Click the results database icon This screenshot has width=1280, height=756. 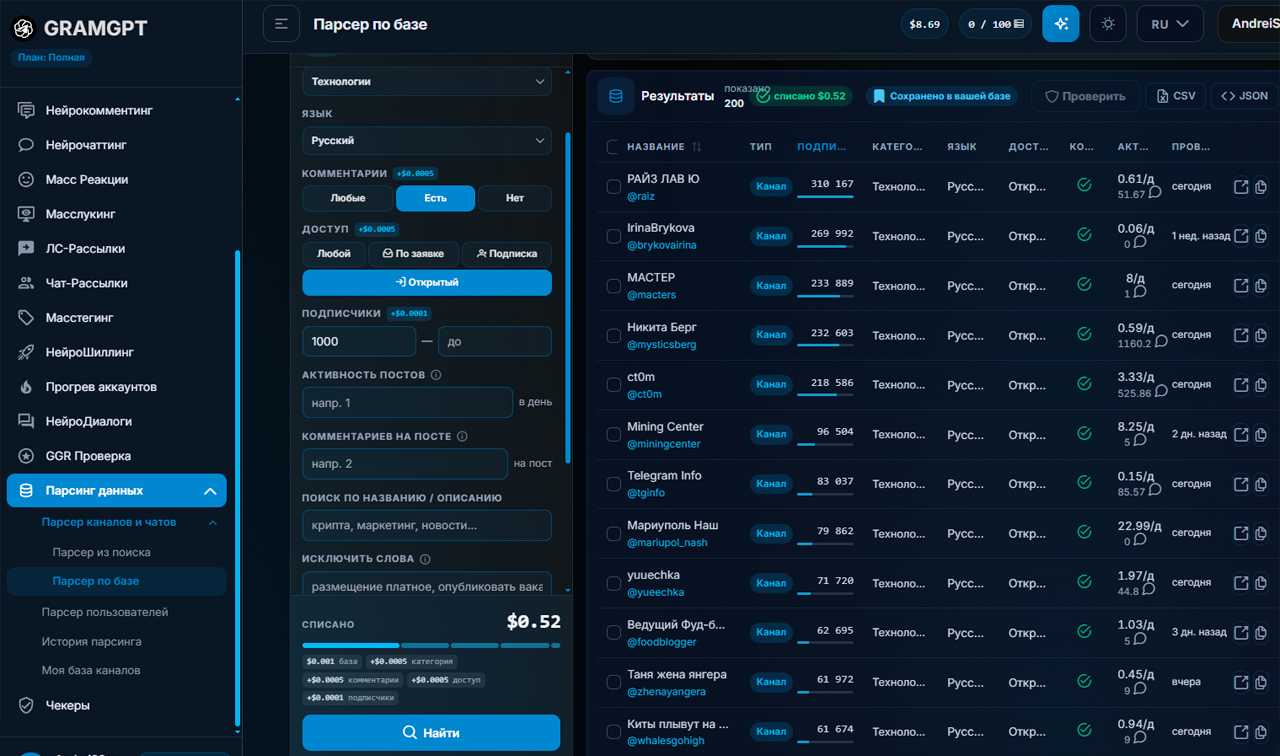616,97
